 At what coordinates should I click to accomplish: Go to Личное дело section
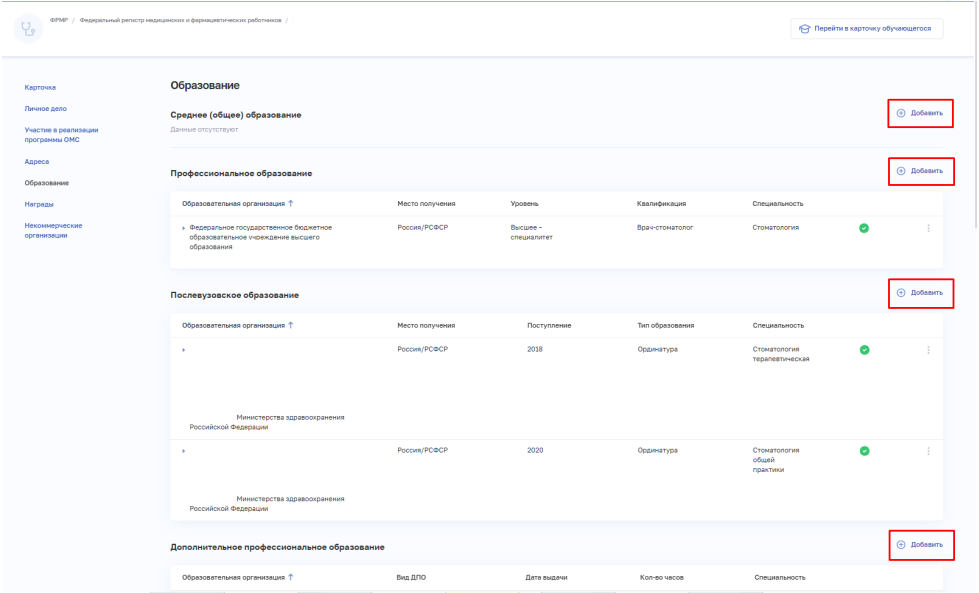pyautogui.click(x=46, y=109)
